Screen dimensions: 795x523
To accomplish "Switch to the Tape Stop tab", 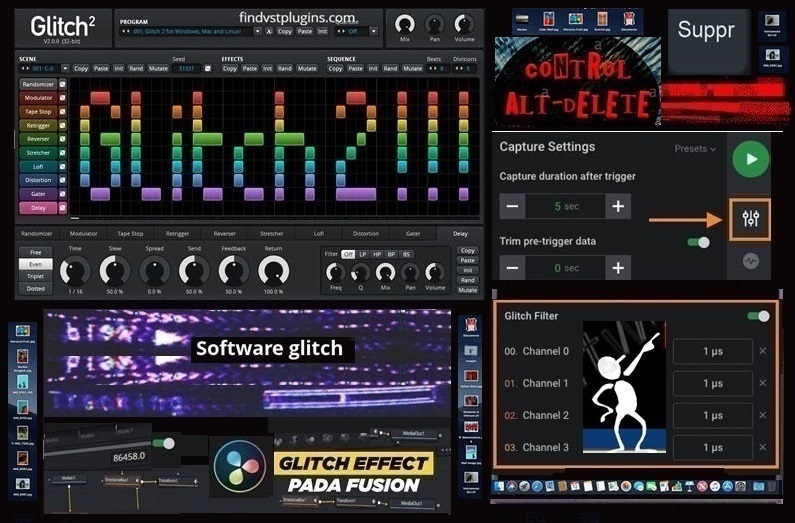I will 130,234.
